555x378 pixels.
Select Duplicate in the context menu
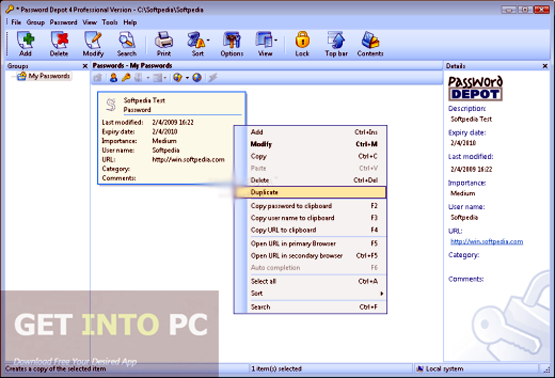pos(310,192)
